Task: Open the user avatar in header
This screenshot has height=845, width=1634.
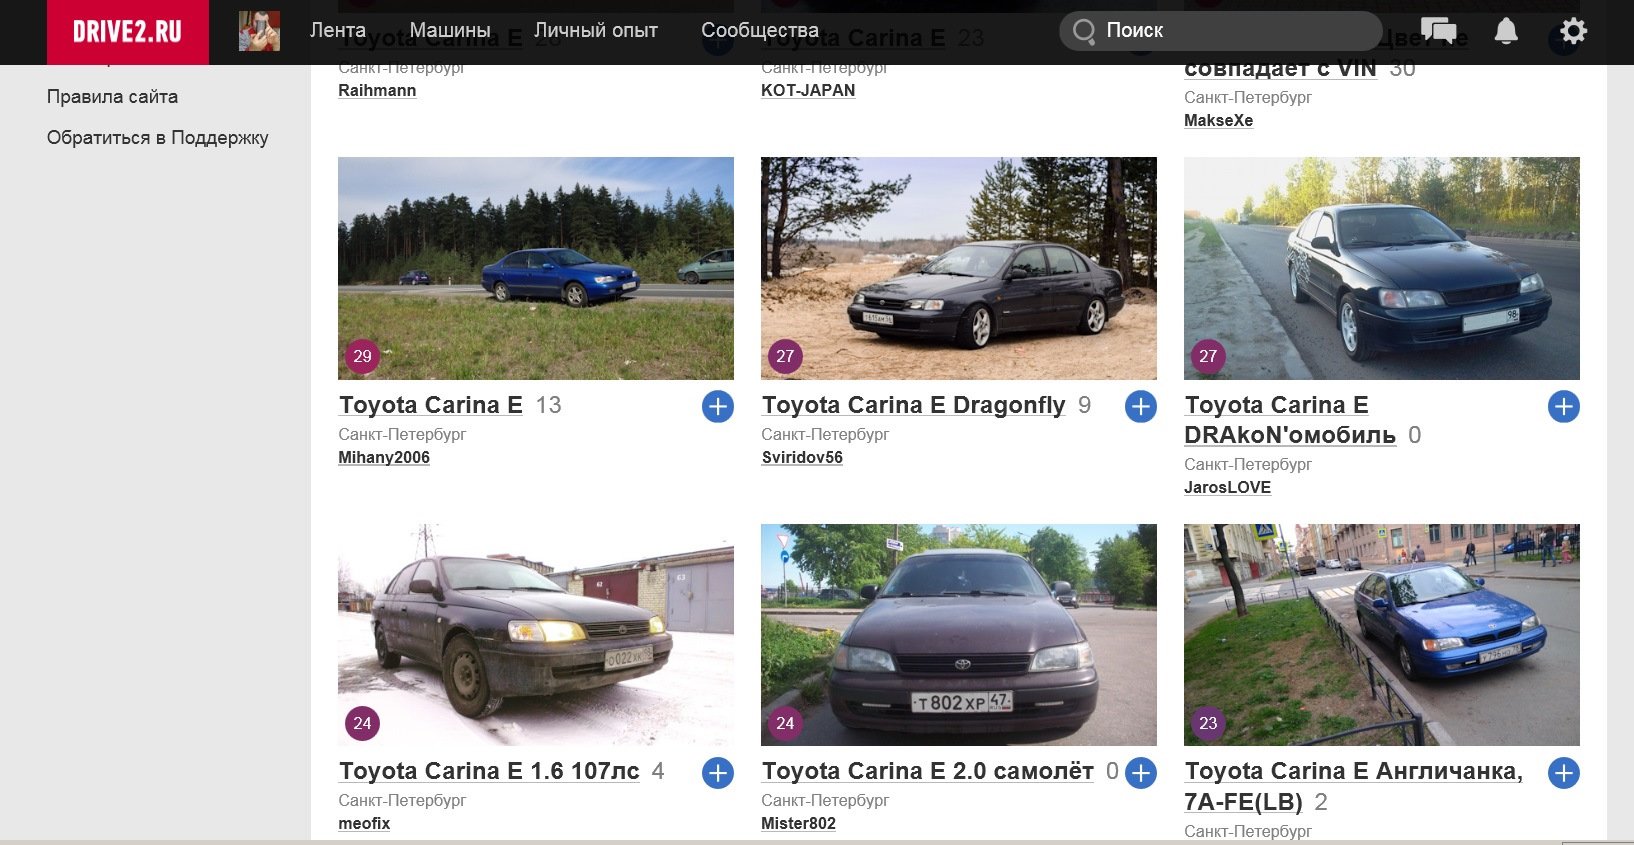Action: (259, 32)
